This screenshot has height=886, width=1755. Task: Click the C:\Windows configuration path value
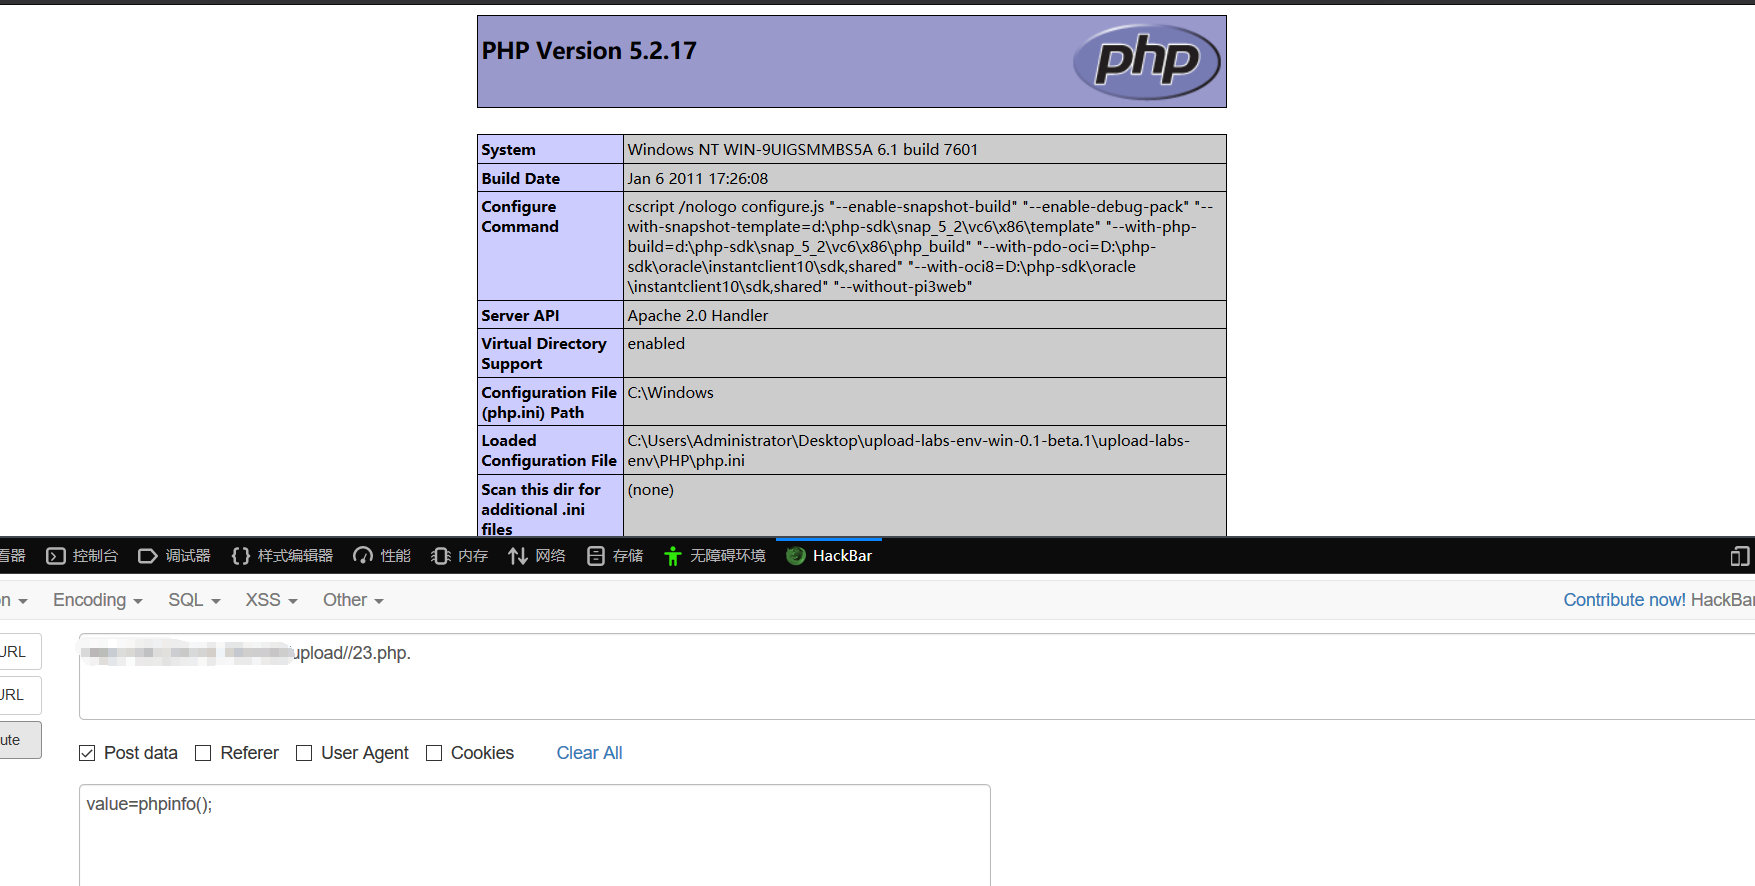[x=670, y=392]
